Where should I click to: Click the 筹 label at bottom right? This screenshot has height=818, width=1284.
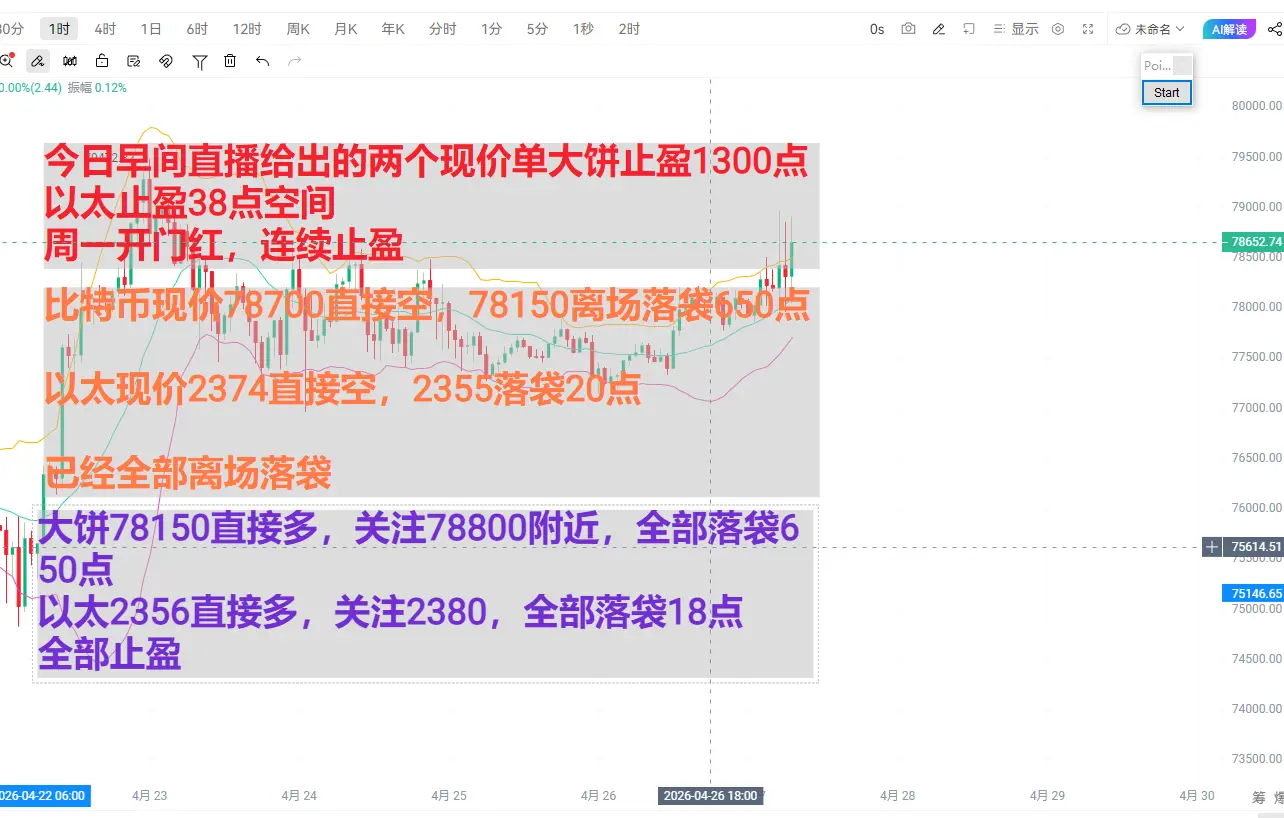pos(1258,797)
